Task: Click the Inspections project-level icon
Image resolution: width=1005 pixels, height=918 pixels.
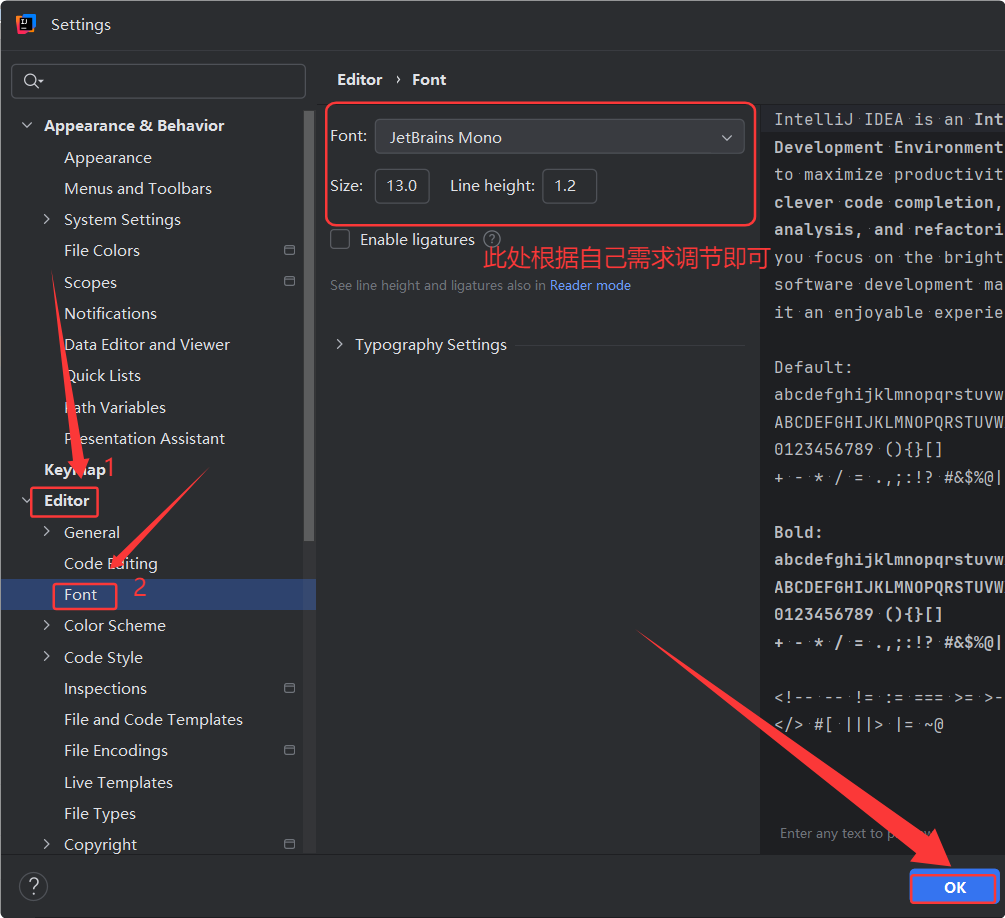Action: pos(290,688)
